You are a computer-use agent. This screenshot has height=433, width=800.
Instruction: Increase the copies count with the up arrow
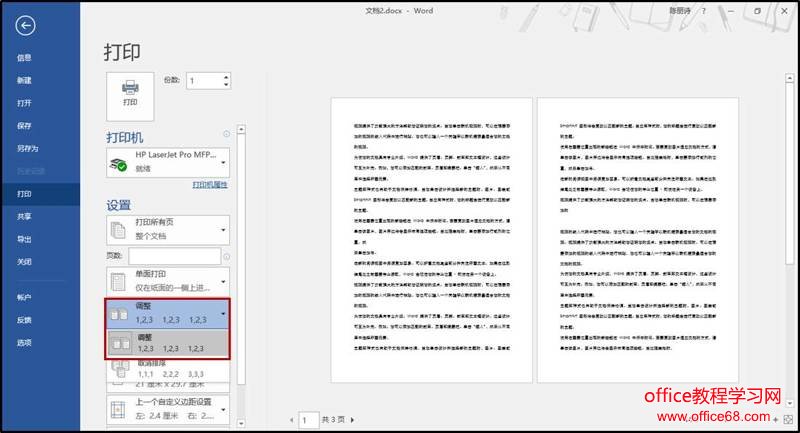pos(226,76)
